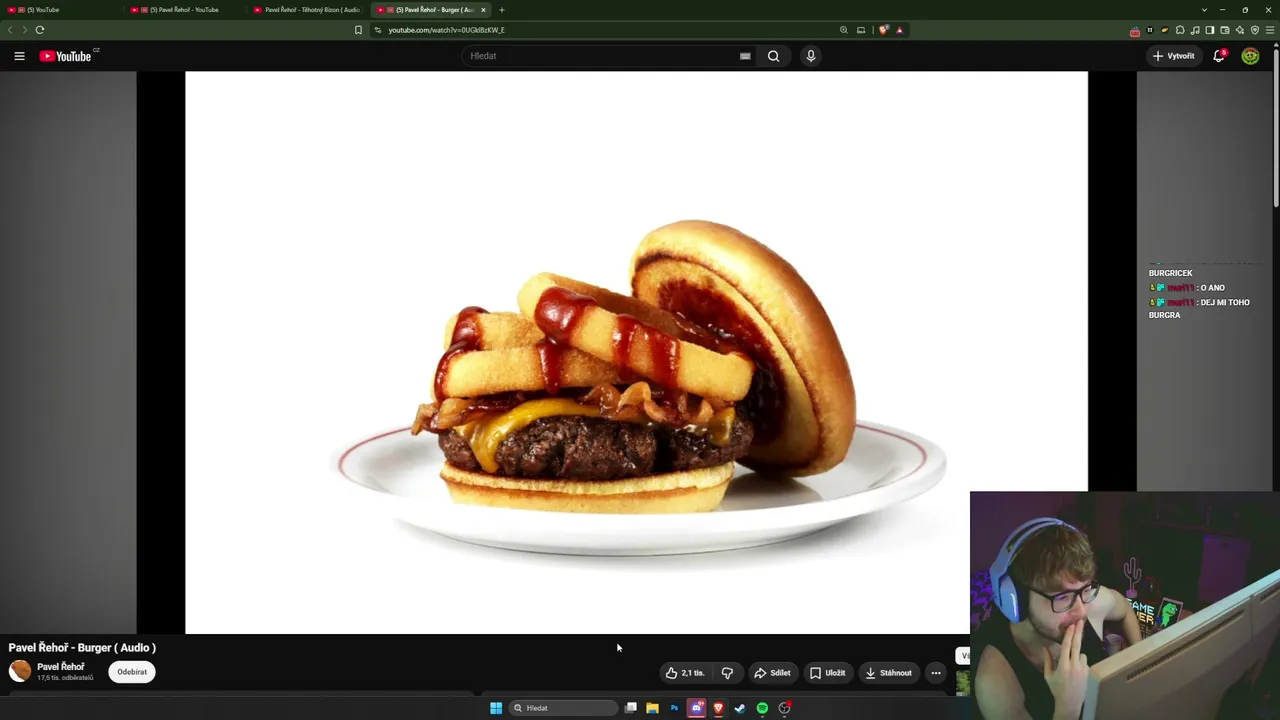
Task: Click the 'Odebírat' subscribe button
Action: click(132, 672)
